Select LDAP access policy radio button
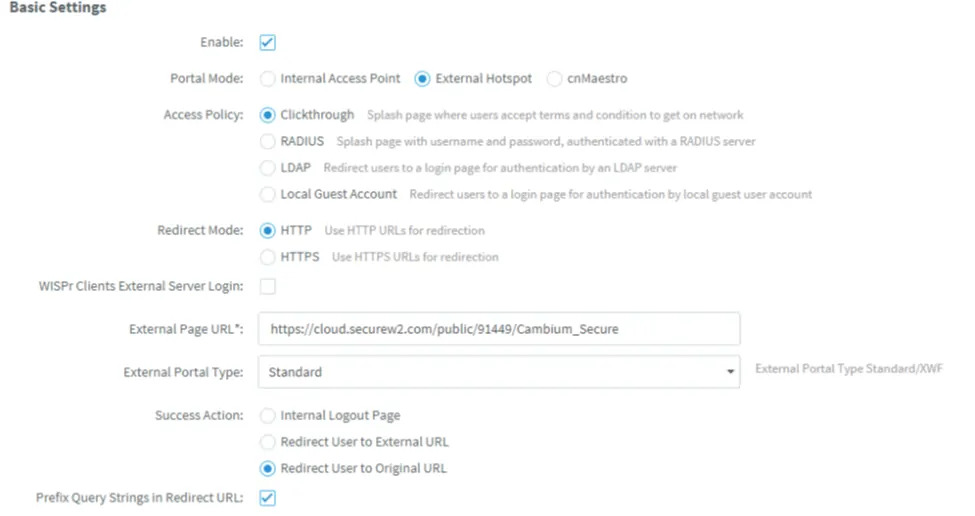The image size is (975, 516). 267,168
